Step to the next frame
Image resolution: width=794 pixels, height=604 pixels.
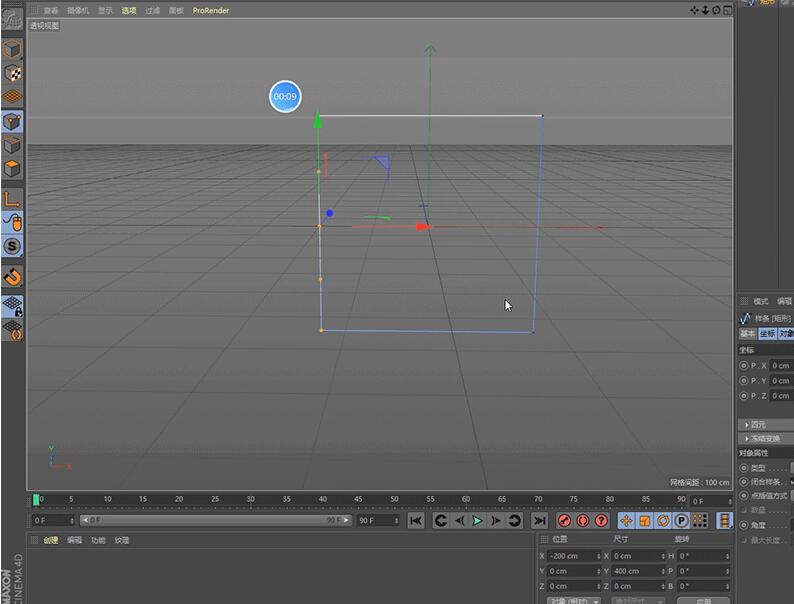tap(496, 520)
